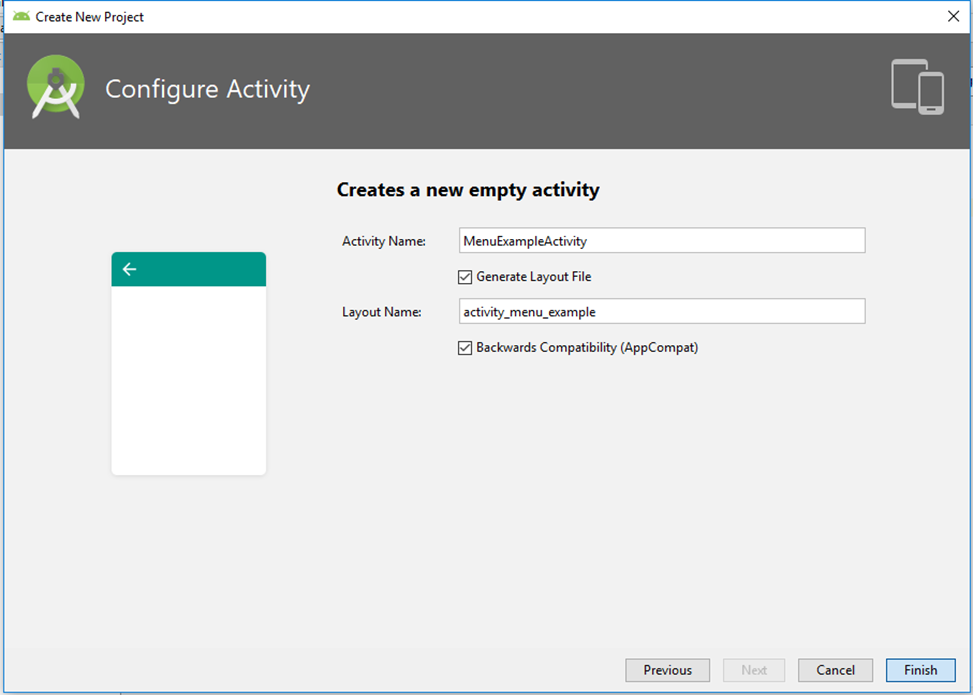Edit the Activity Name field
This screenshot has height=695, width=973.
coord(662,241)
